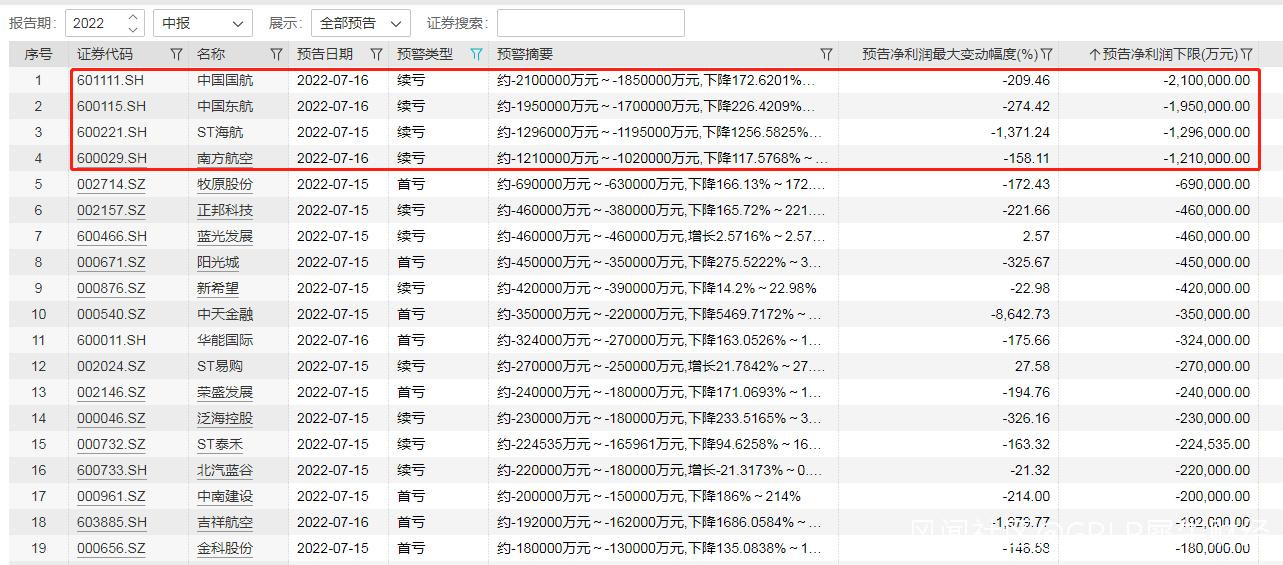Sort by 预告净利润最大变动幅度(%) header
This screenshot has height=565, width=1283.
coord(950,54)
